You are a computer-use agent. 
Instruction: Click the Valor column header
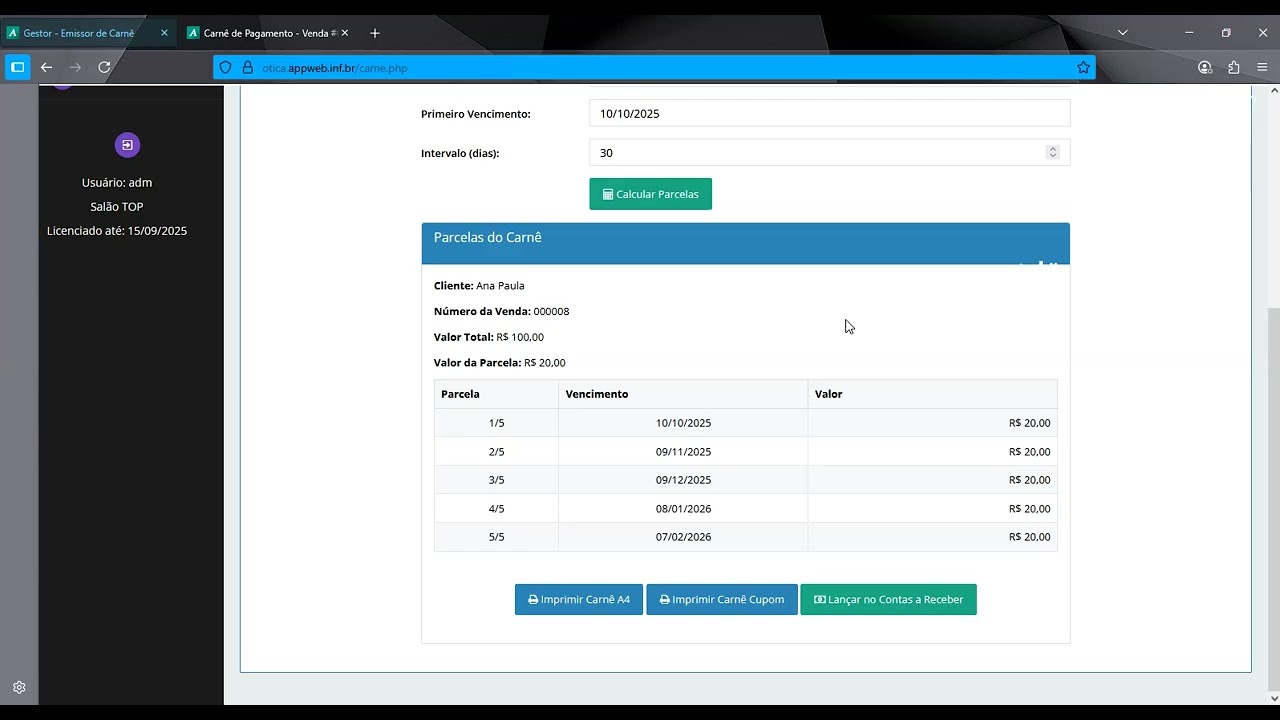tap(932, 394)
